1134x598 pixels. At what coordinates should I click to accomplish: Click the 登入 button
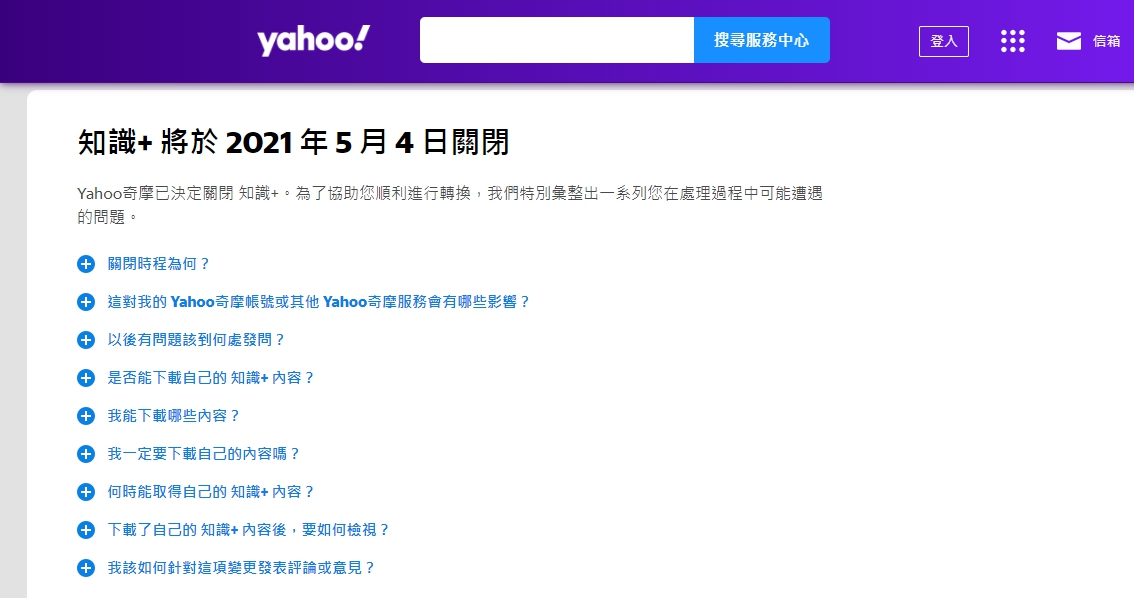[943, 41]
